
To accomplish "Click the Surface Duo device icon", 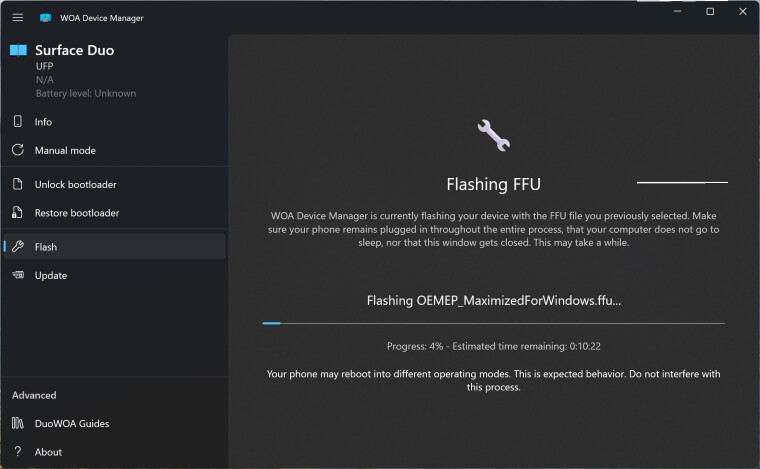I will pos(18,50).
